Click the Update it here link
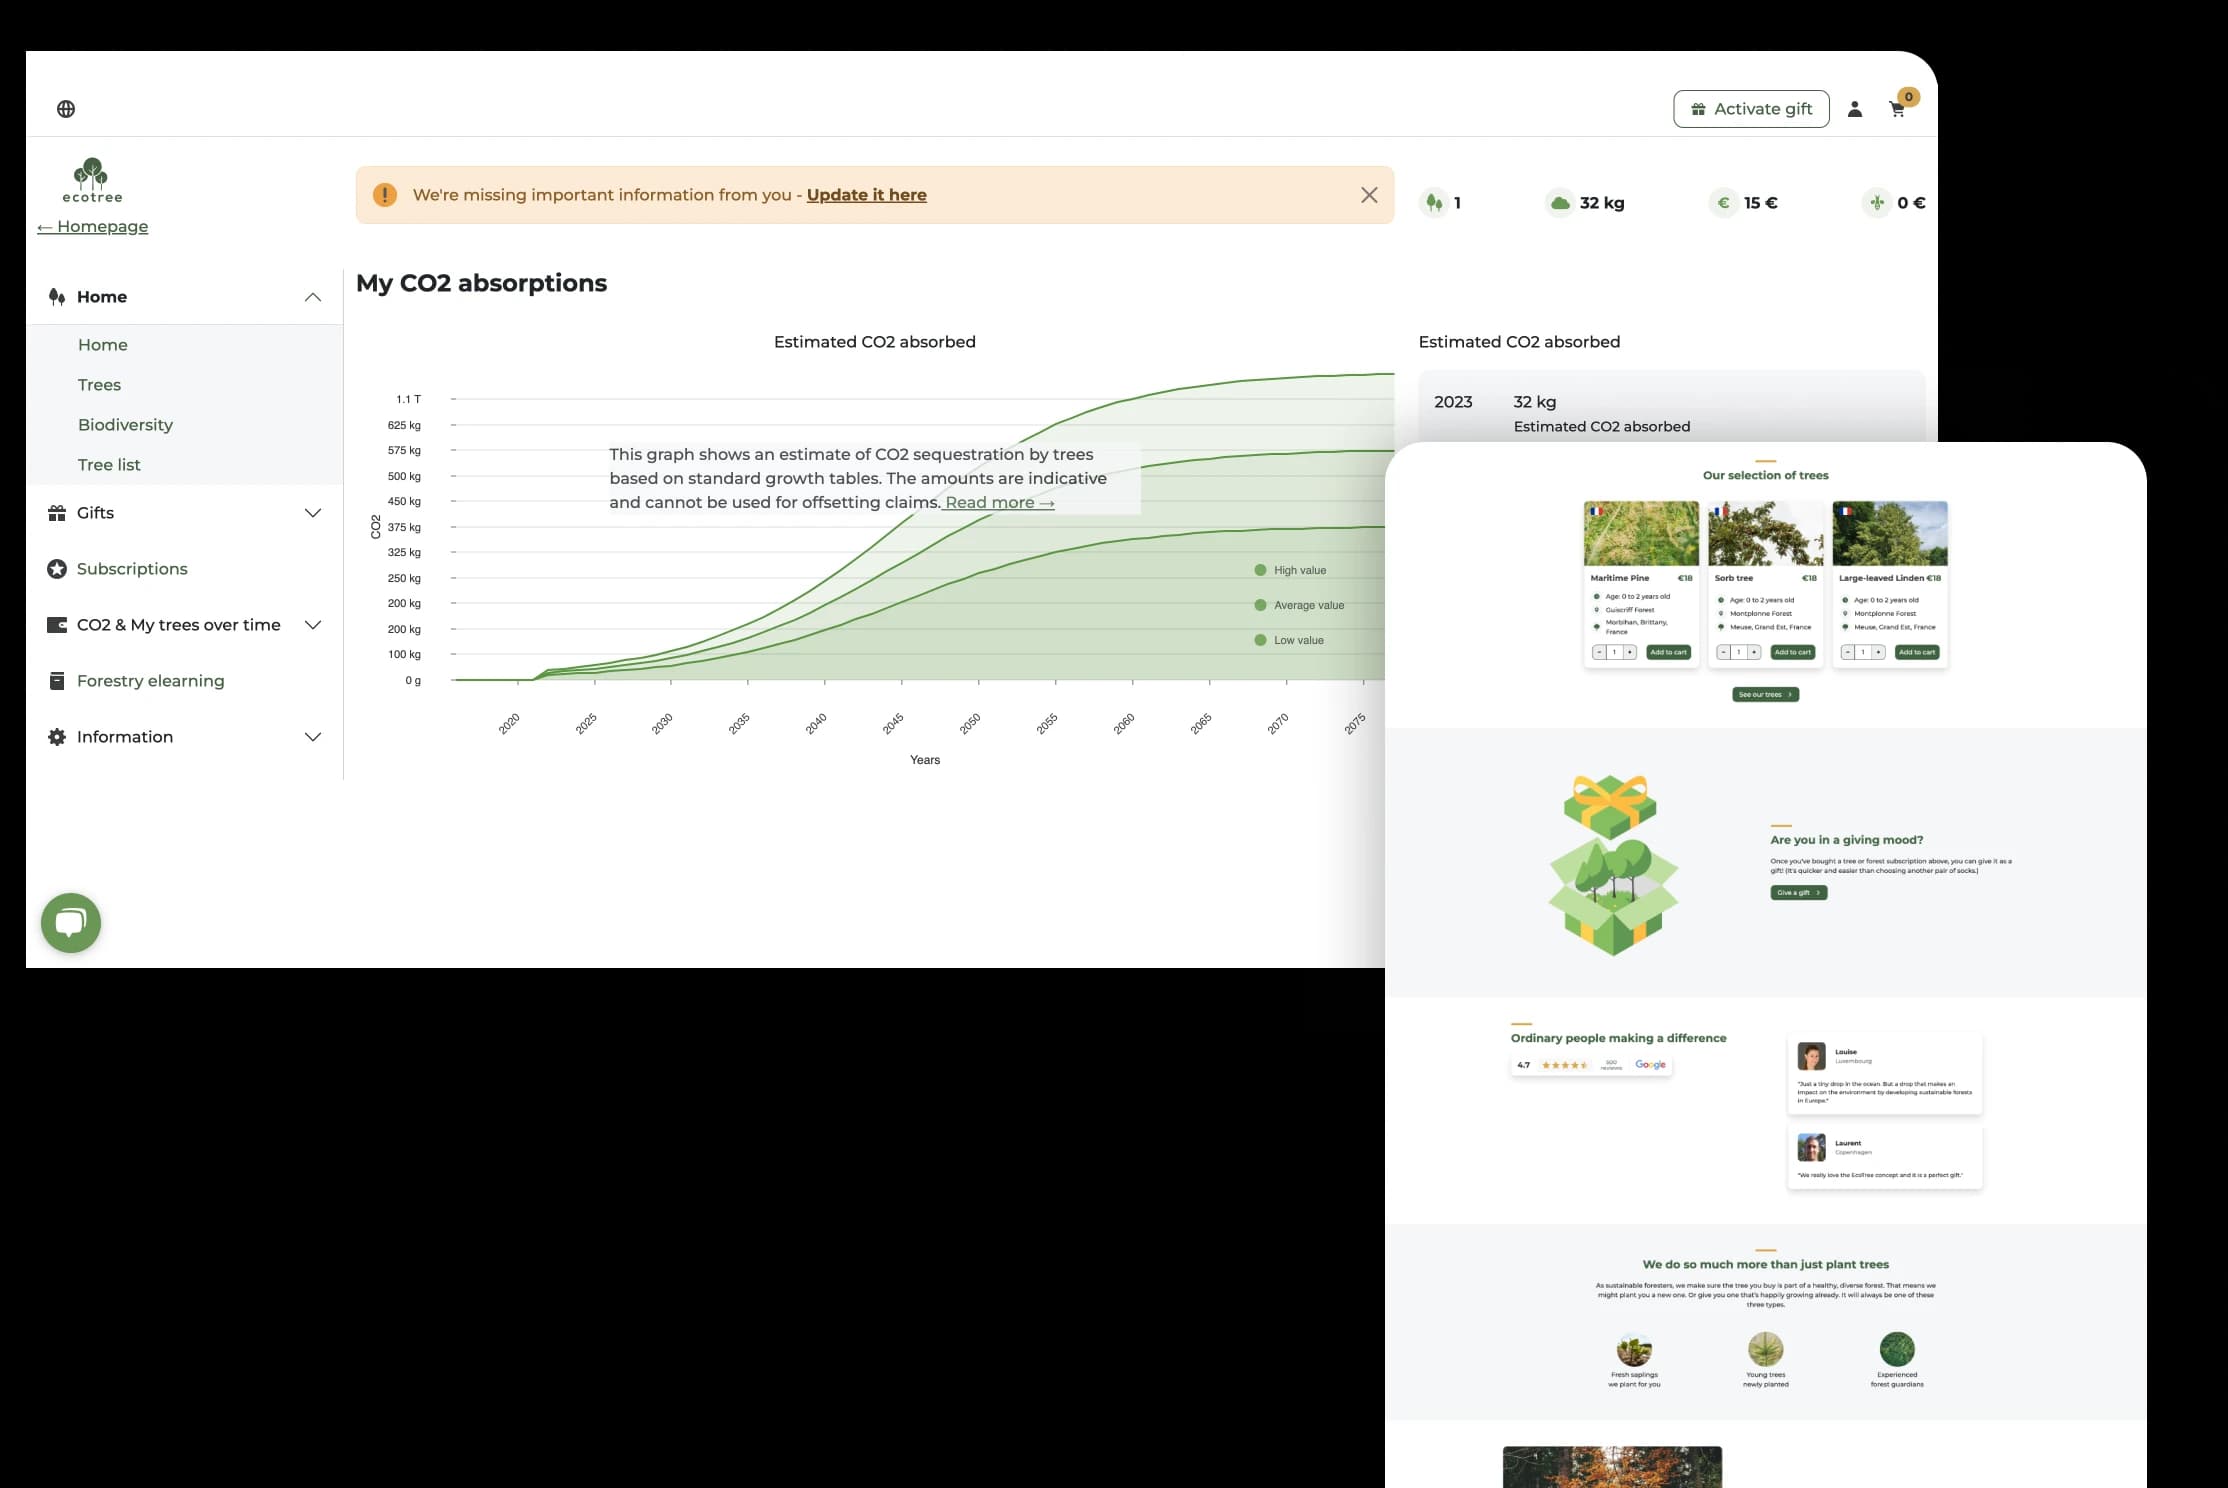The height and width of the screenshot is (1488, 2228). (x=866, y=195)
